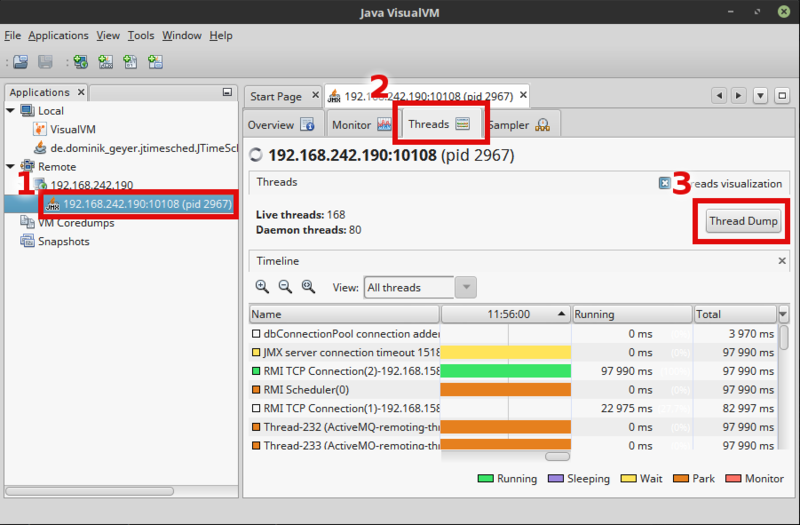Image resolution: width=800 pixels, height=525 pixels.
Task: Click the zoom out timeline icon
Action: 285,287
